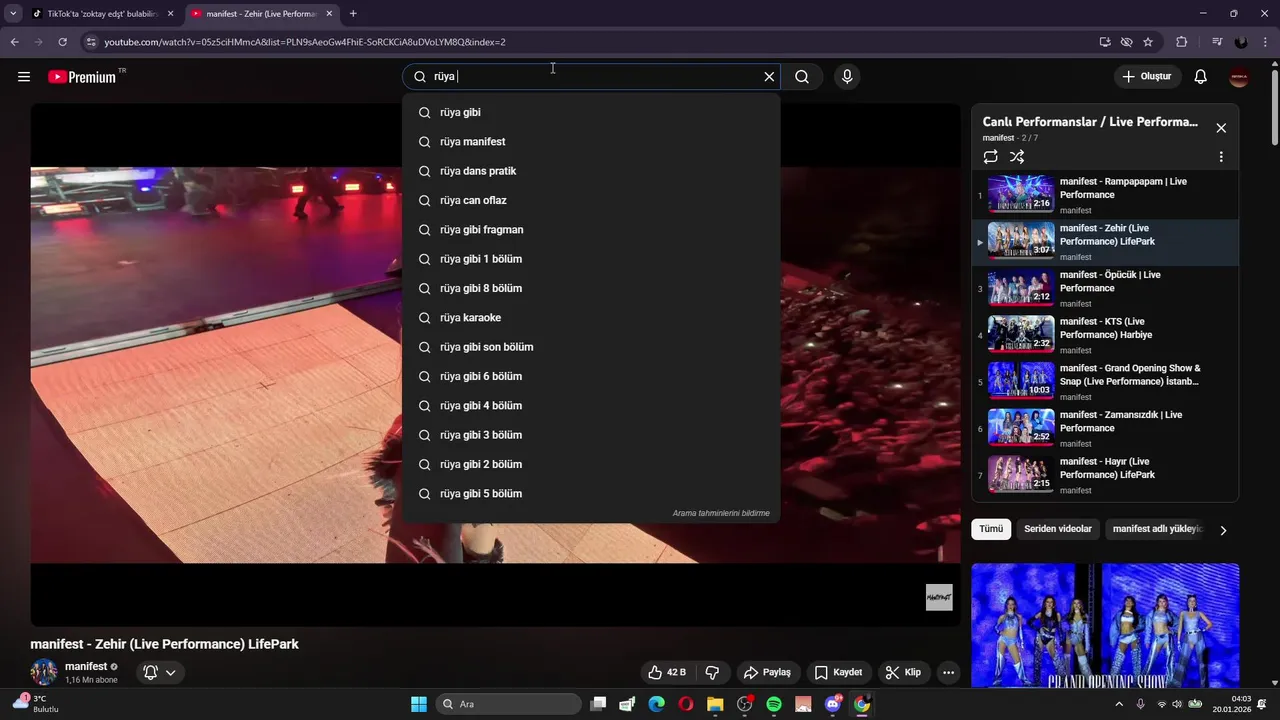Choose suggestion 'rüya karaoke'

591,318
